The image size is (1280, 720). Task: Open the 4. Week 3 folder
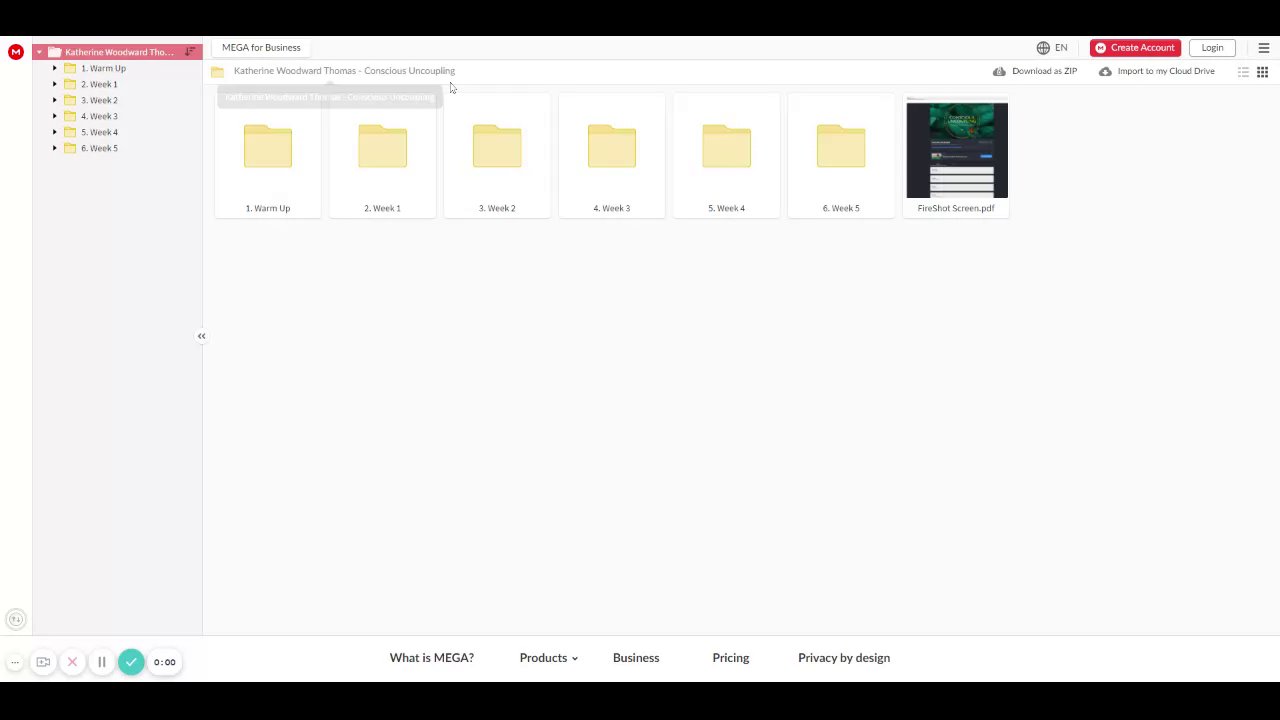click(611, 155)
